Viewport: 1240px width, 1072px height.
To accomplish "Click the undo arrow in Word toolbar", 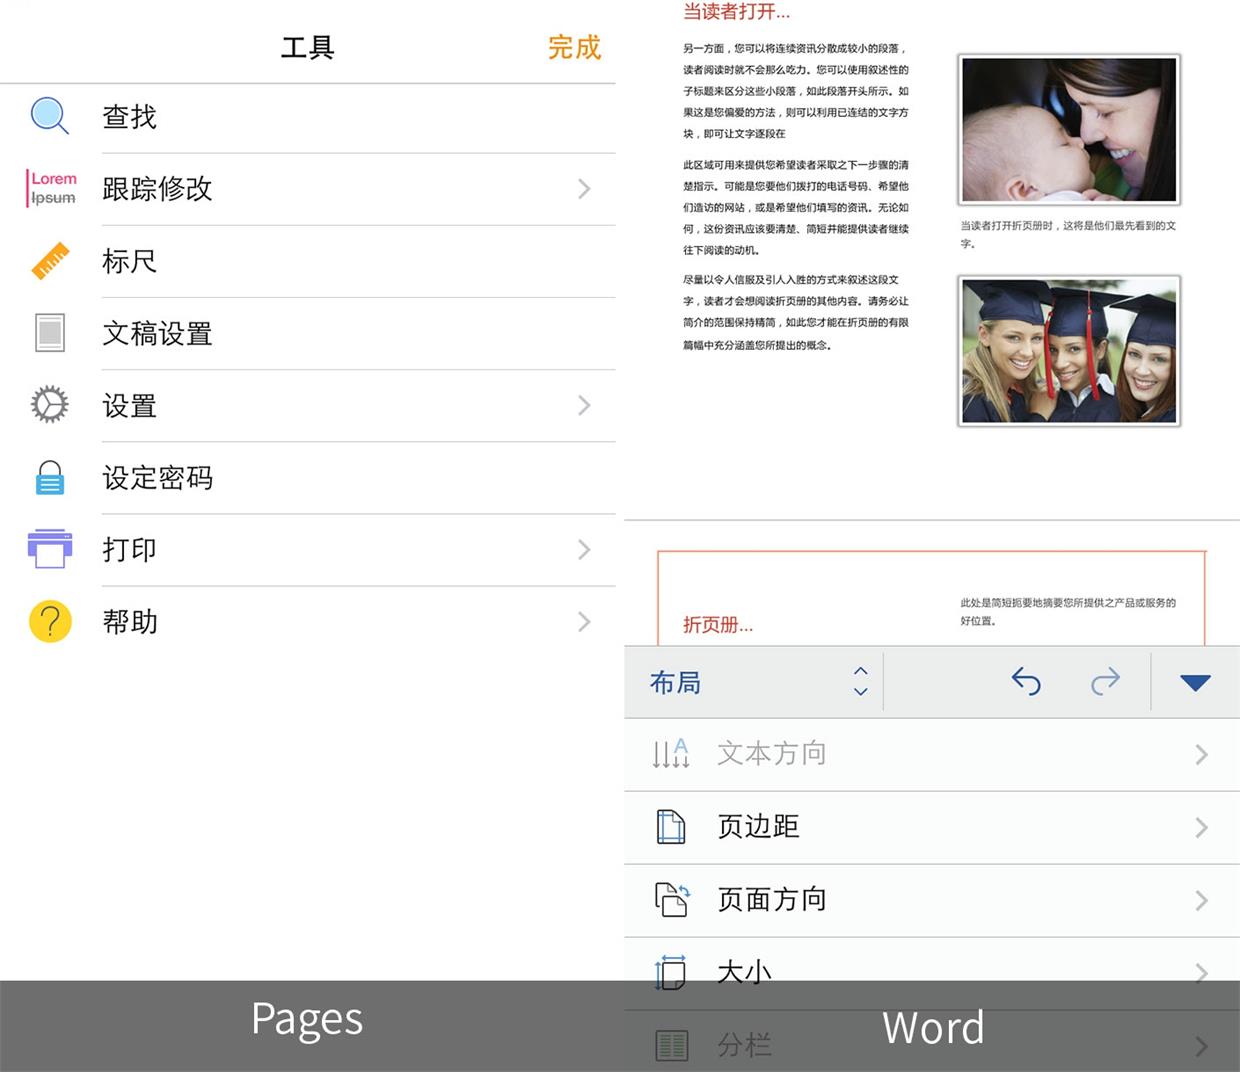I will [1026, 682].
